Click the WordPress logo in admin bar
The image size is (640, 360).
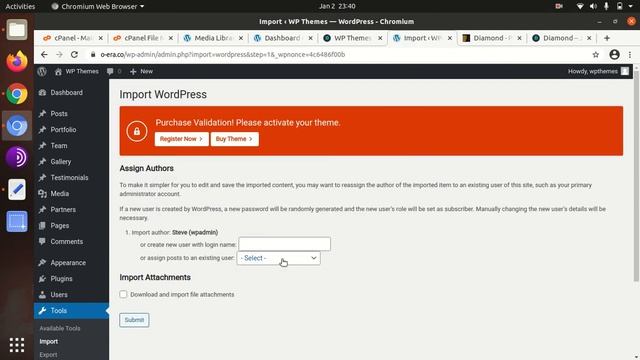[x=42, y=71]
